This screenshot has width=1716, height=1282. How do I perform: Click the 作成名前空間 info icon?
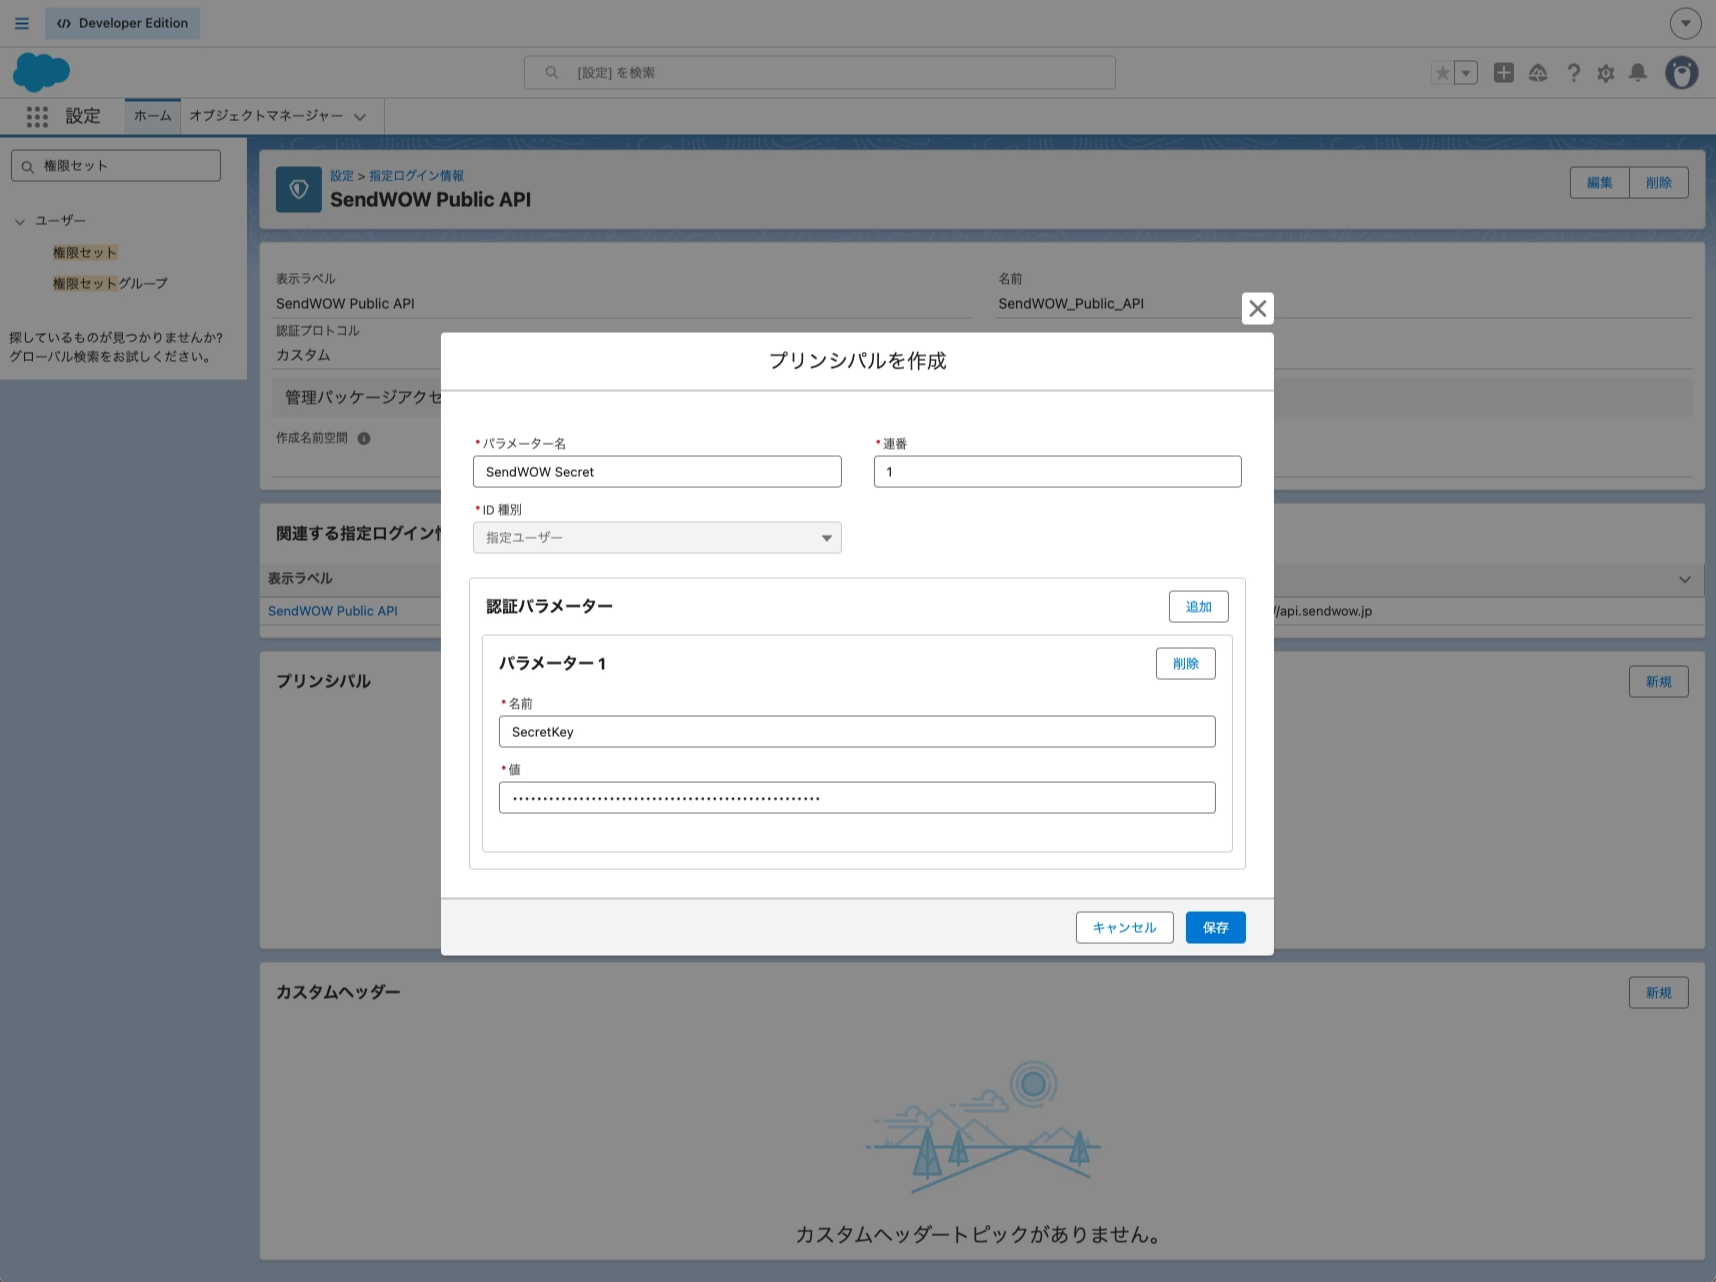[x=364, y=438]
